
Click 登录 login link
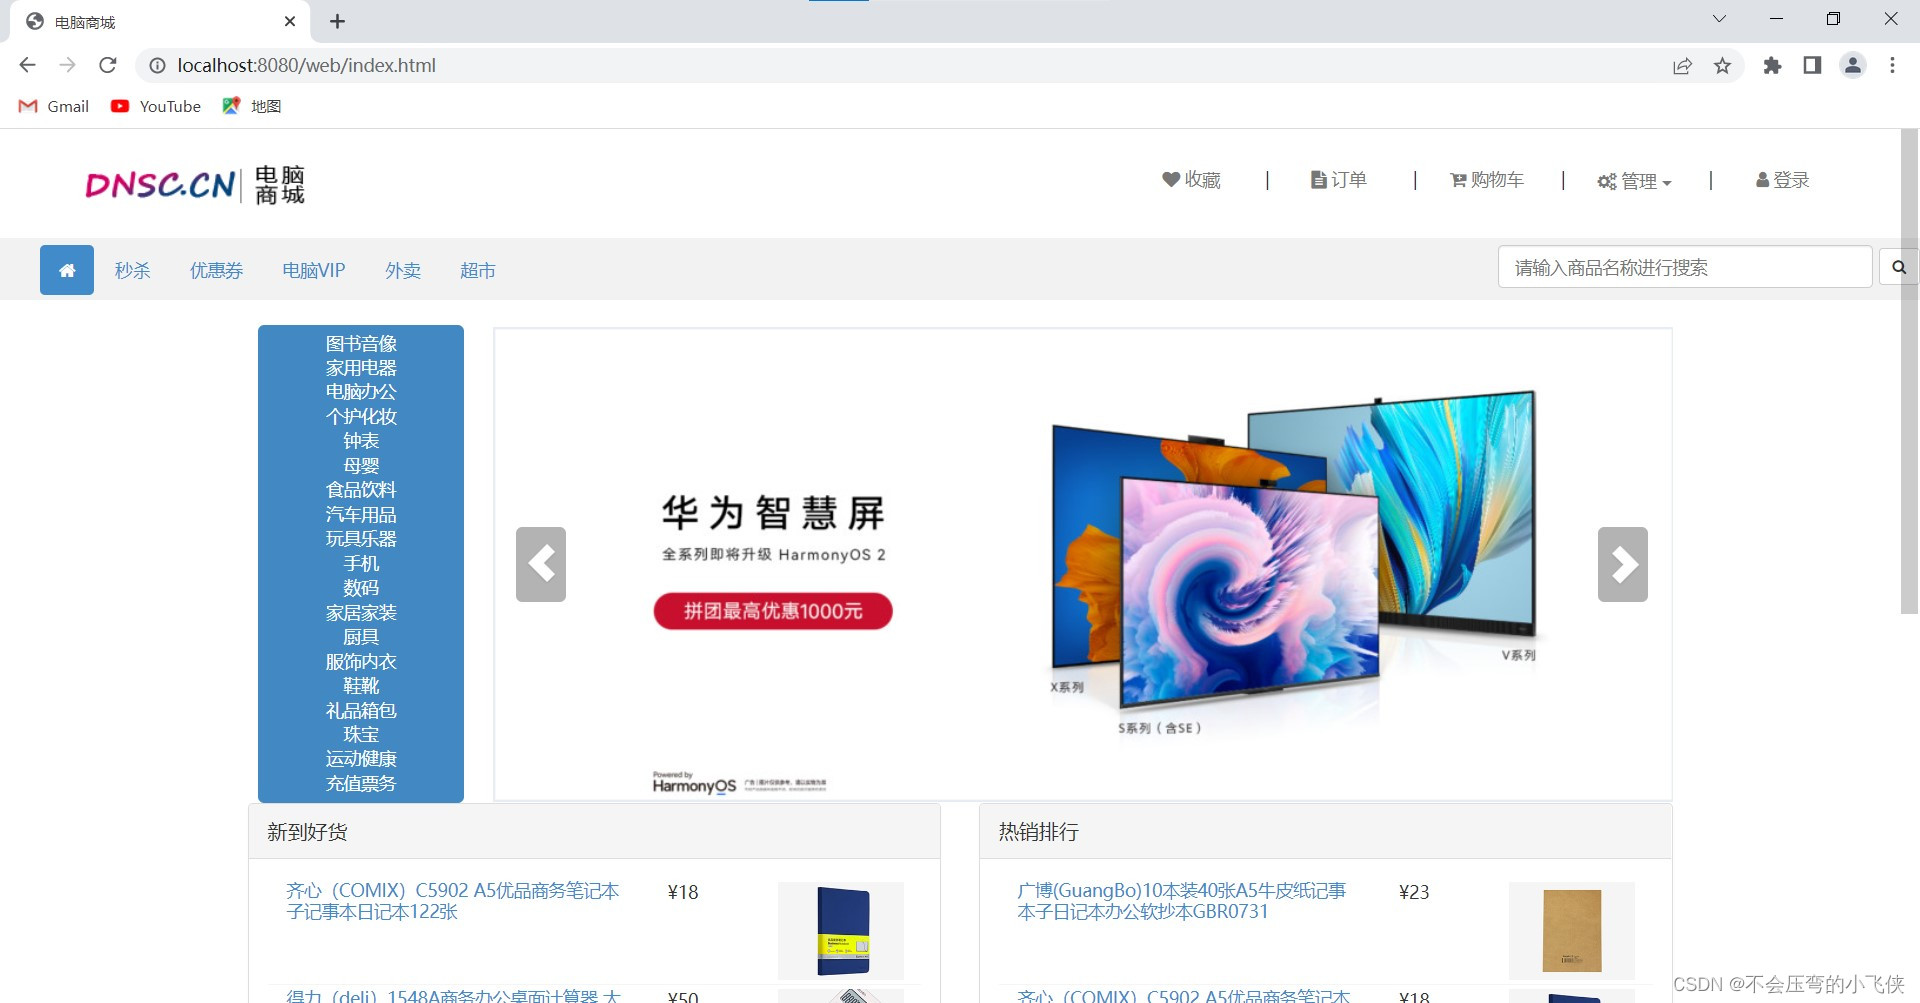click(x=1782, y=180)
